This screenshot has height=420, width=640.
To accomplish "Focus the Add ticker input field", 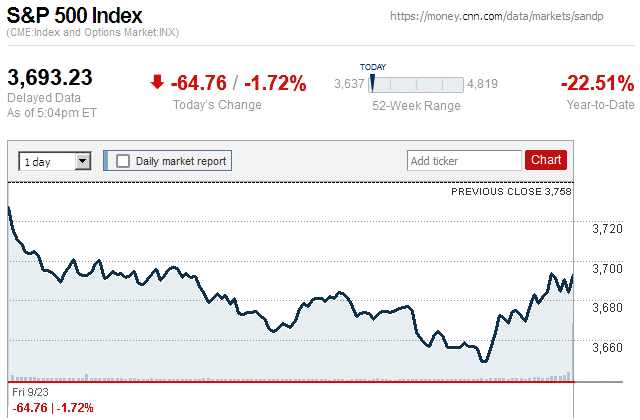I will tap(463, 161).
